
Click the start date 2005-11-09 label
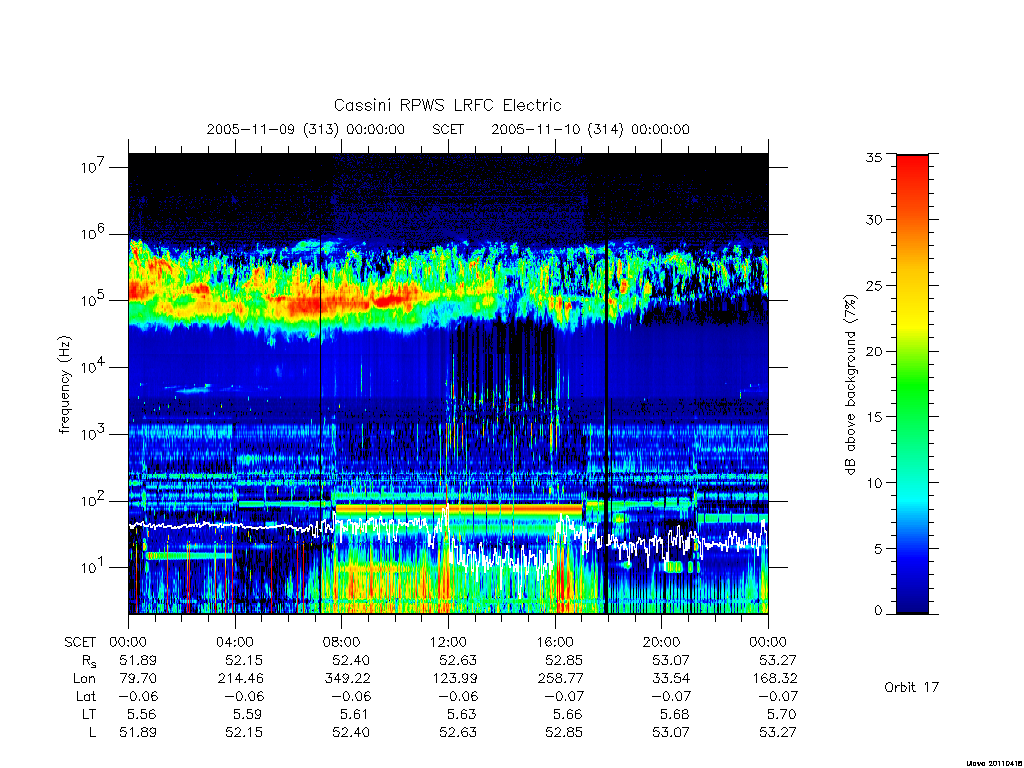point(251,129)
